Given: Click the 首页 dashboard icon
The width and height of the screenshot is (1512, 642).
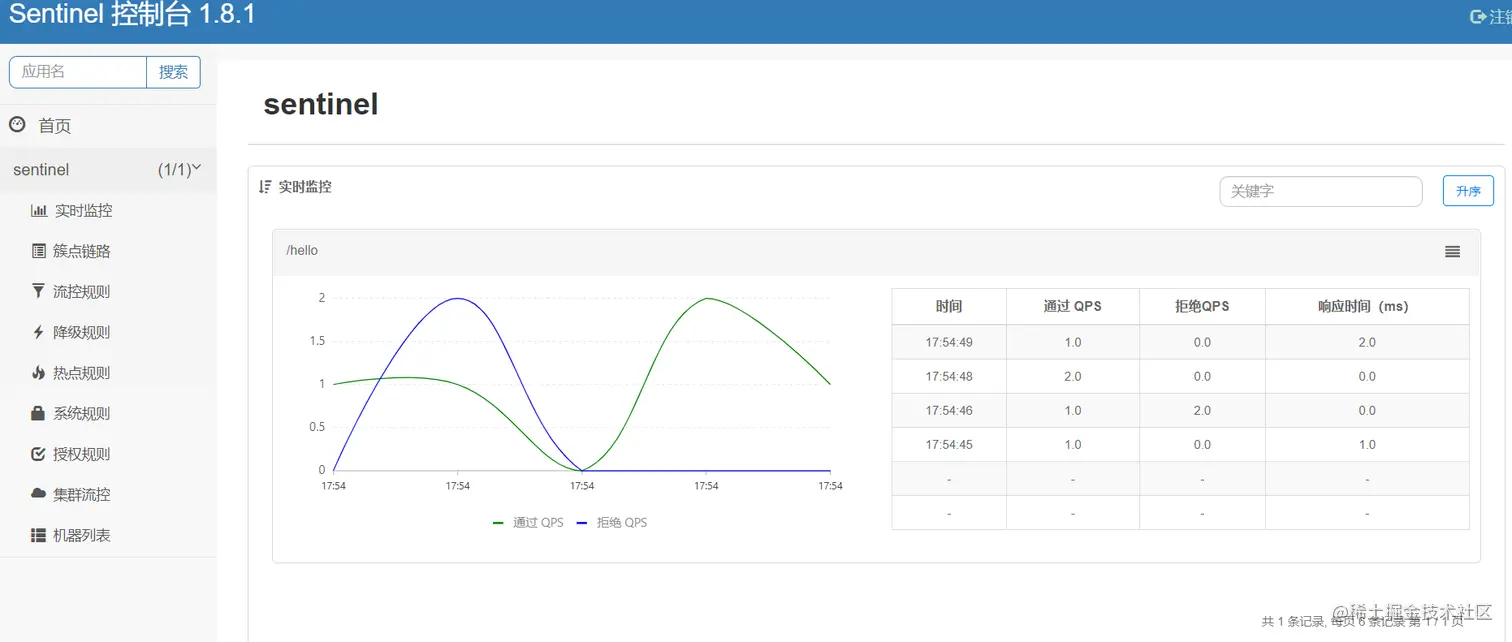Looking at the screenshot, I should (17, 125).
